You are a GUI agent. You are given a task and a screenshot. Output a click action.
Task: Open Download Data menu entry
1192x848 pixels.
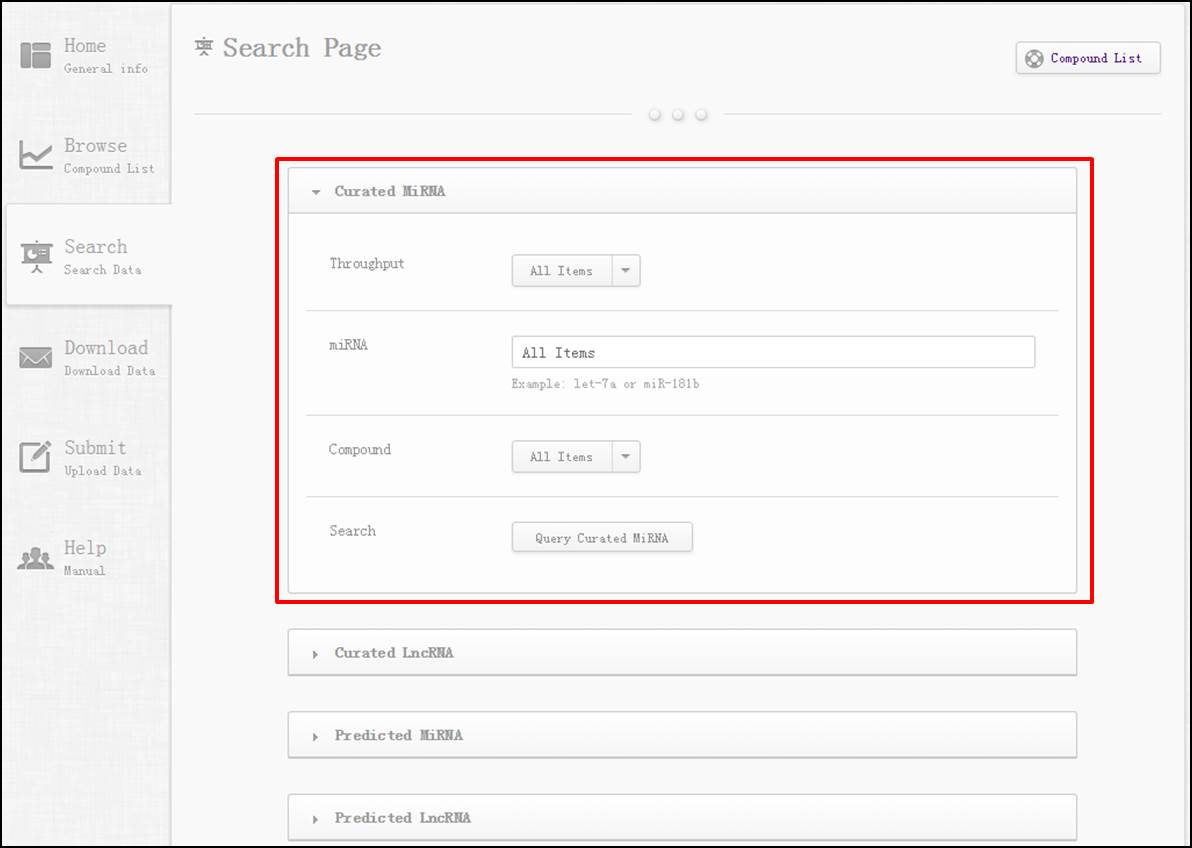pos(88,357)
